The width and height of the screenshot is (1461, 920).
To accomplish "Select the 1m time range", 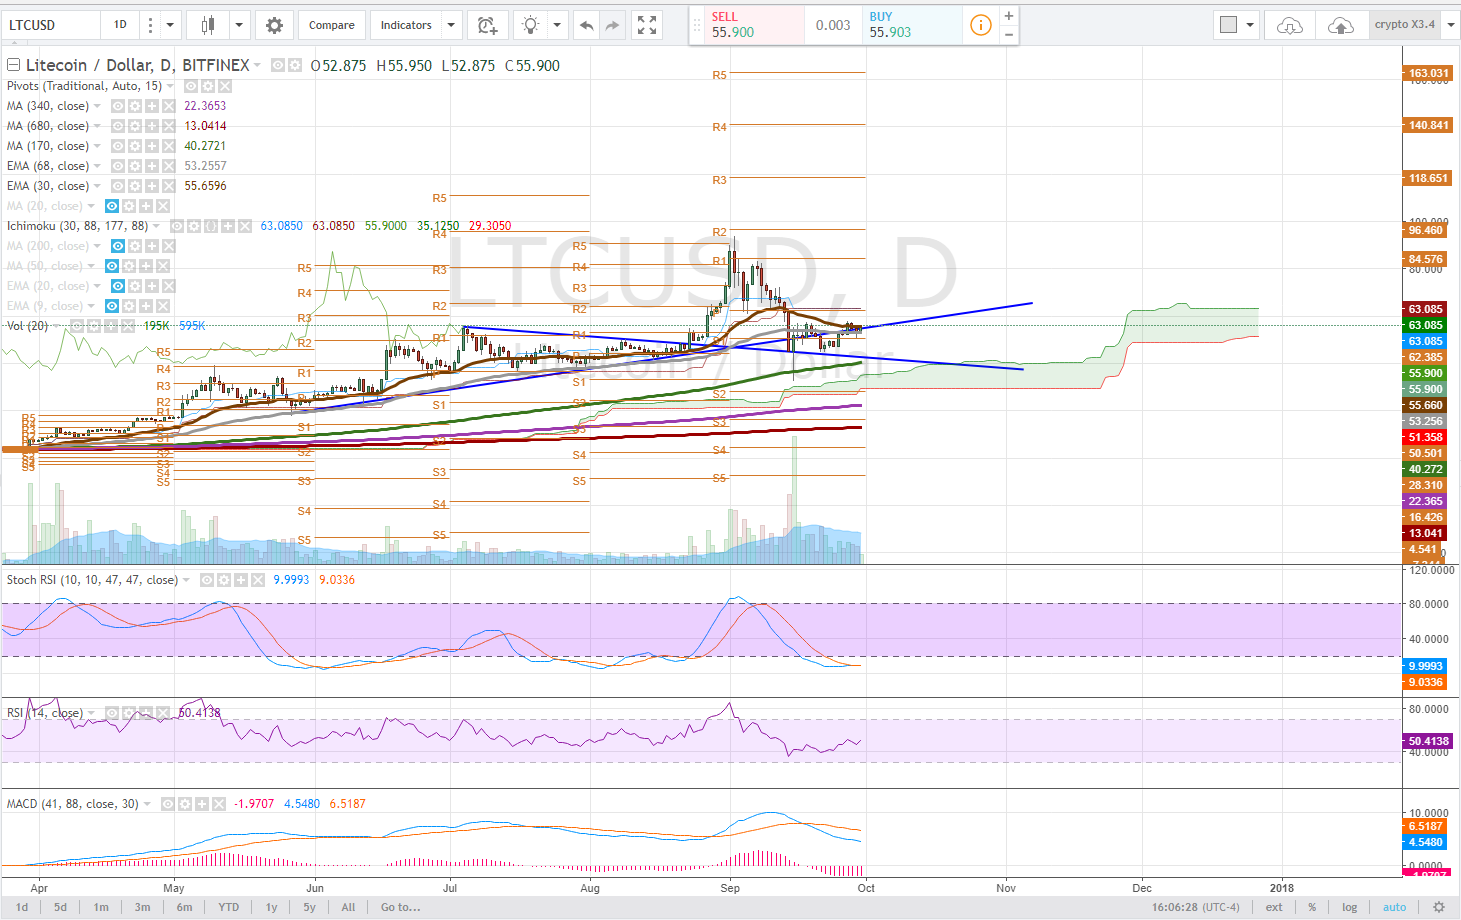I will point(102,907).
